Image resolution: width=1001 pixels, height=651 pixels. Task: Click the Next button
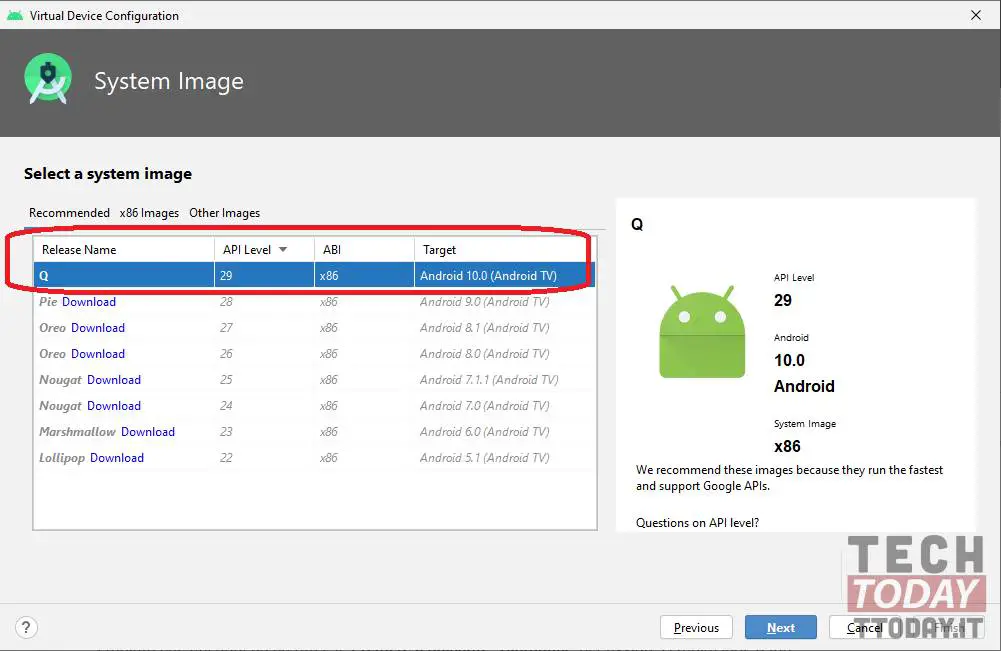click(781, 627)
